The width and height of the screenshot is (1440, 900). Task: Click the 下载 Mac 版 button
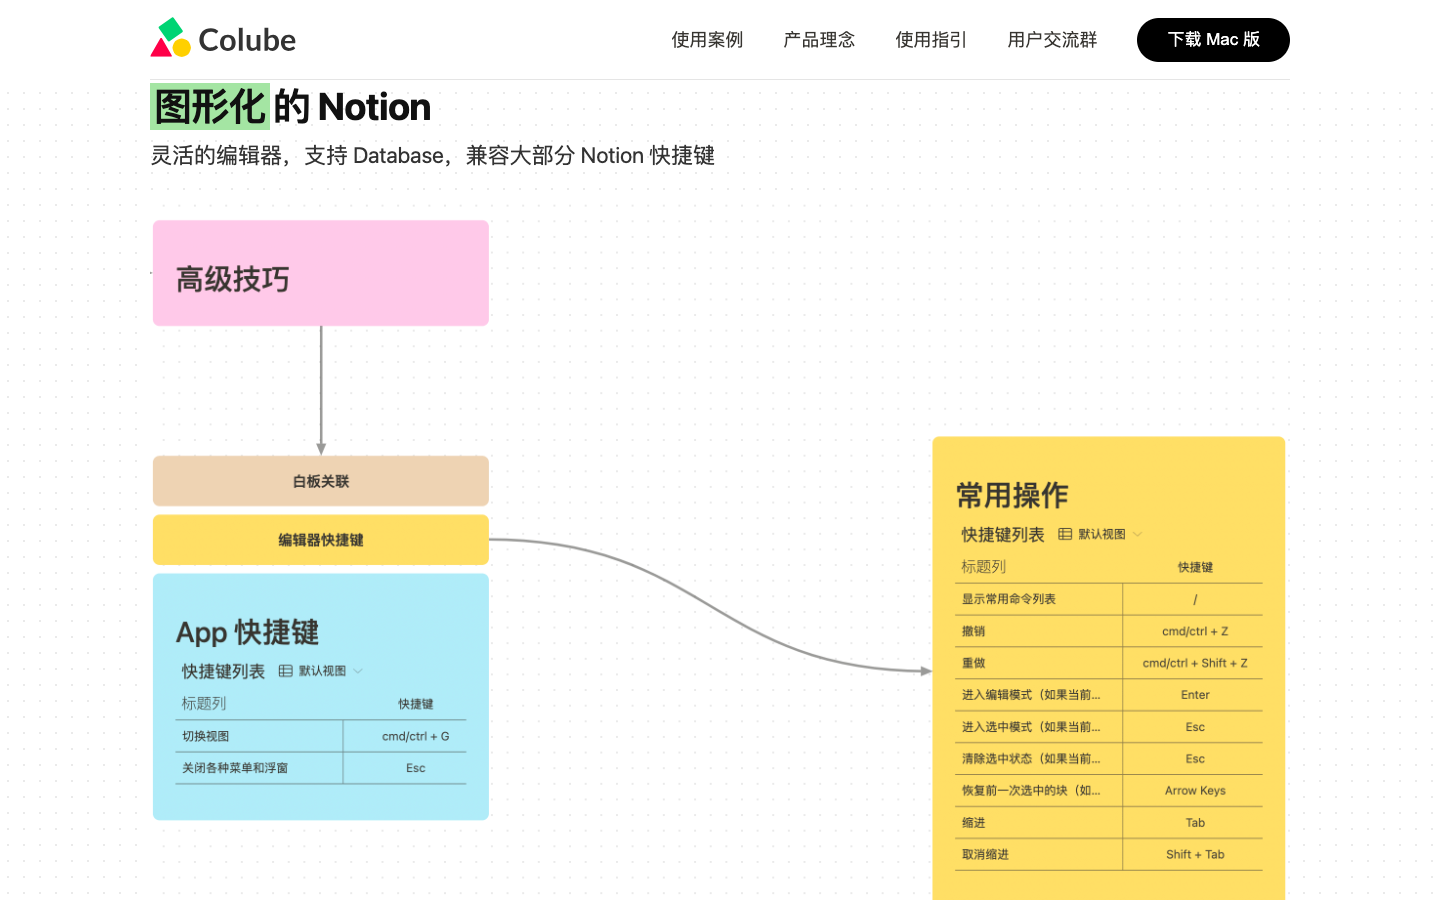pyautogui.click(x=1213, y=40)
